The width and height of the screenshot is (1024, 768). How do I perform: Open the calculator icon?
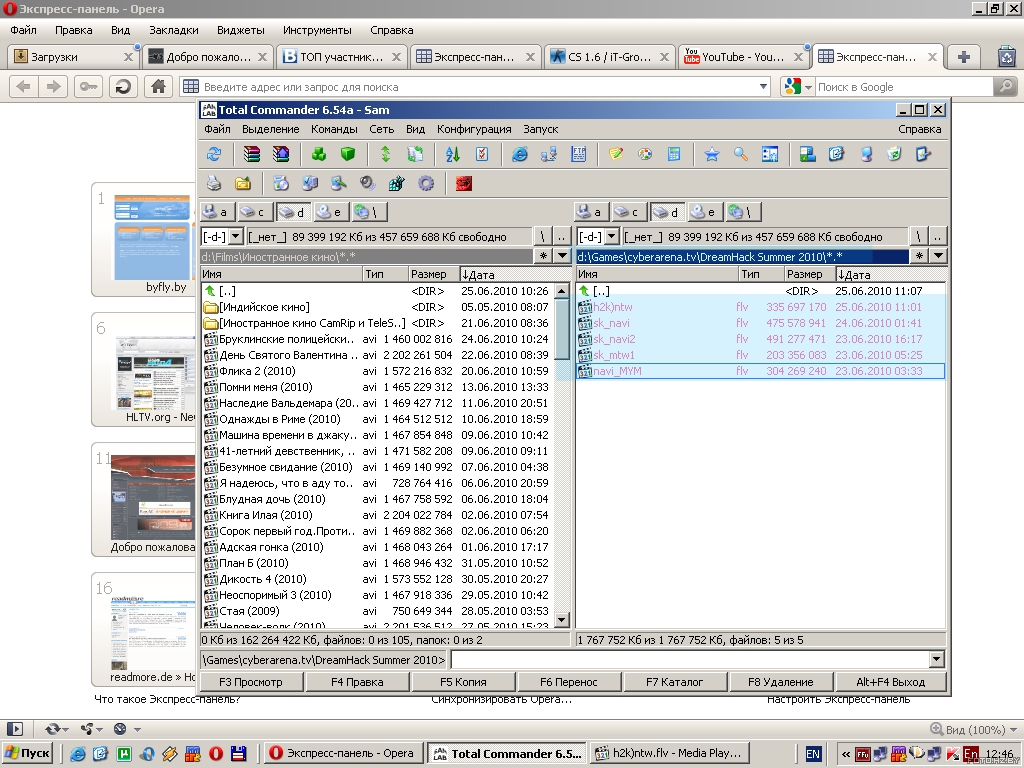[674, 154]
